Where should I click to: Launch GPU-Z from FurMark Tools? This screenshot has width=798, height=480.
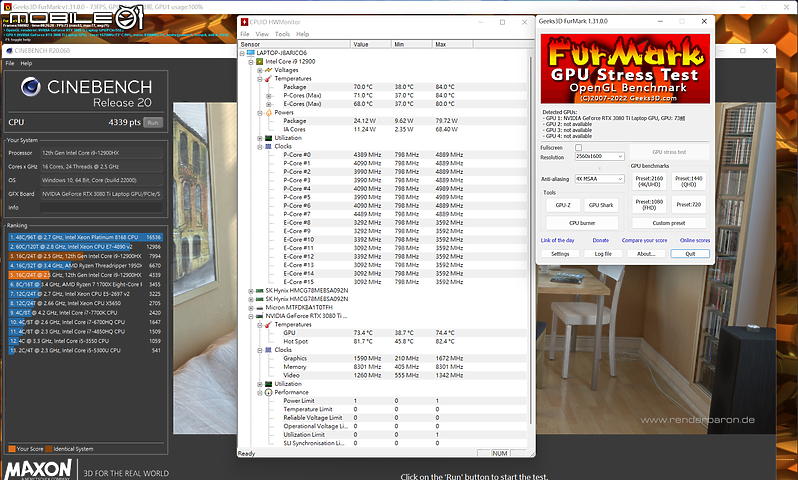pos(563,205)
